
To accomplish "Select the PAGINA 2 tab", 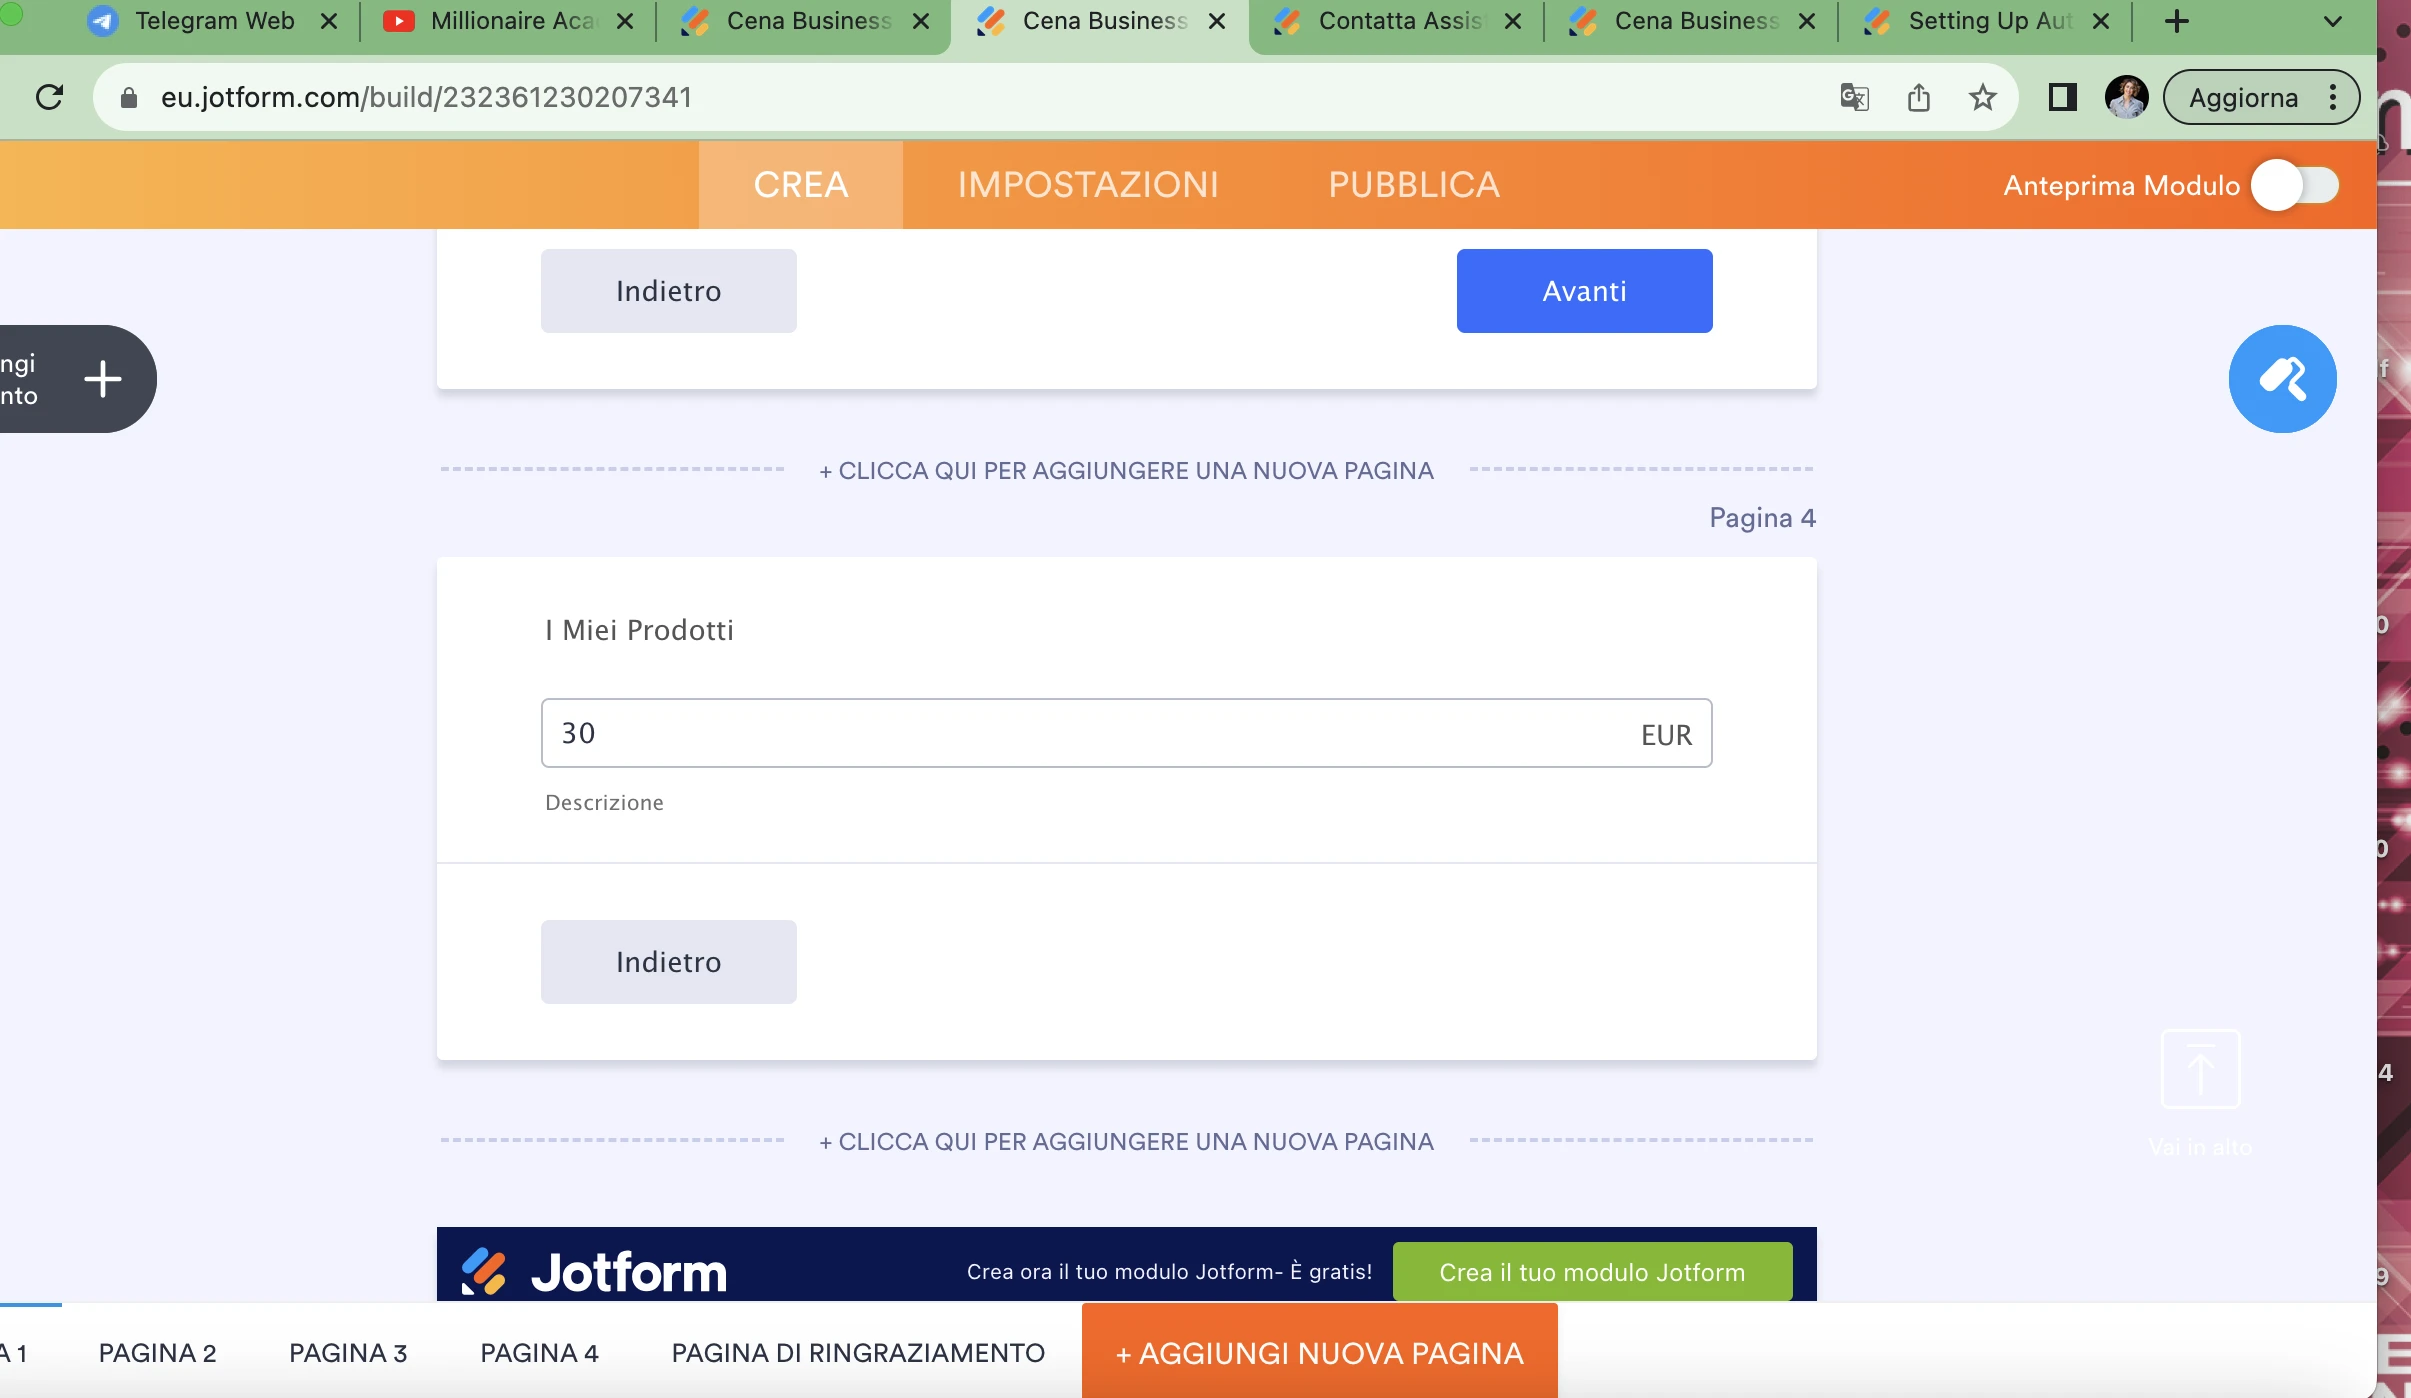I will coord(158,1352).
